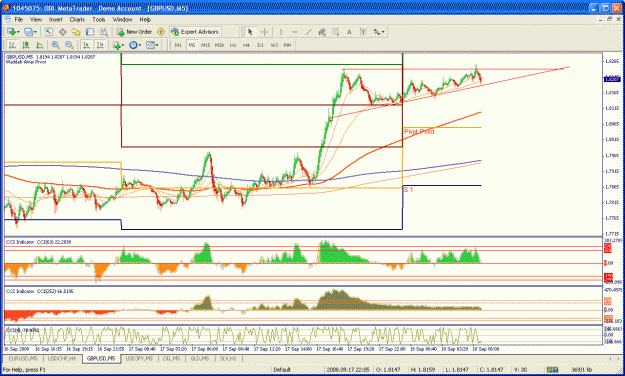Viewport: 625px width, 376px height.
Task: Select the Text tool (A icon)
Action: (349, 32)
